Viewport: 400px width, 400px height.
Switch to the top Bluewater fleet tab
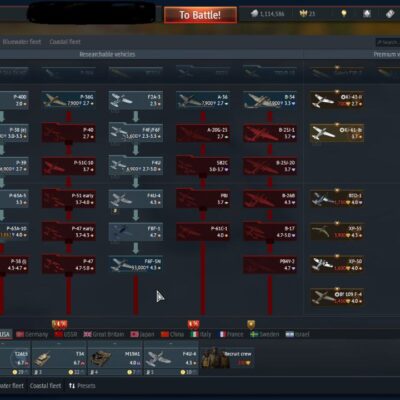click(22, 42)
